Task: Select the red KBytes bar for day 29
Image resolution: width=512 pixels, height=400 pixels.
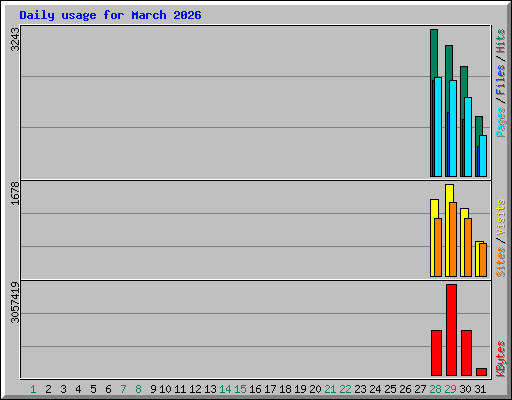Action: coord(451,330)
